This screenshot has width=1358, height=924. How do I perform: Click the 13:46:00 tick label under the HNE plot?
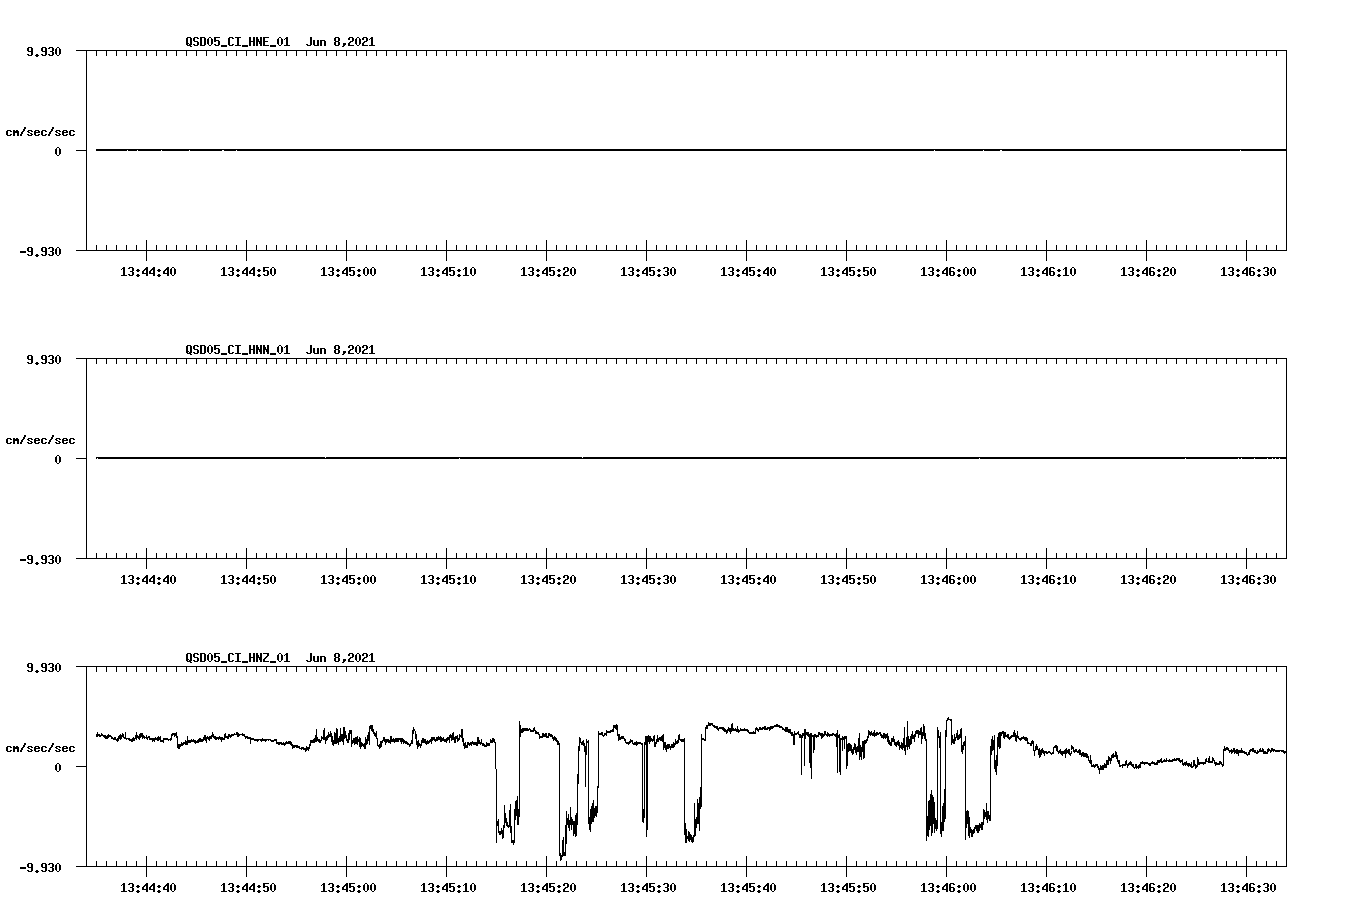coord(948,272)
